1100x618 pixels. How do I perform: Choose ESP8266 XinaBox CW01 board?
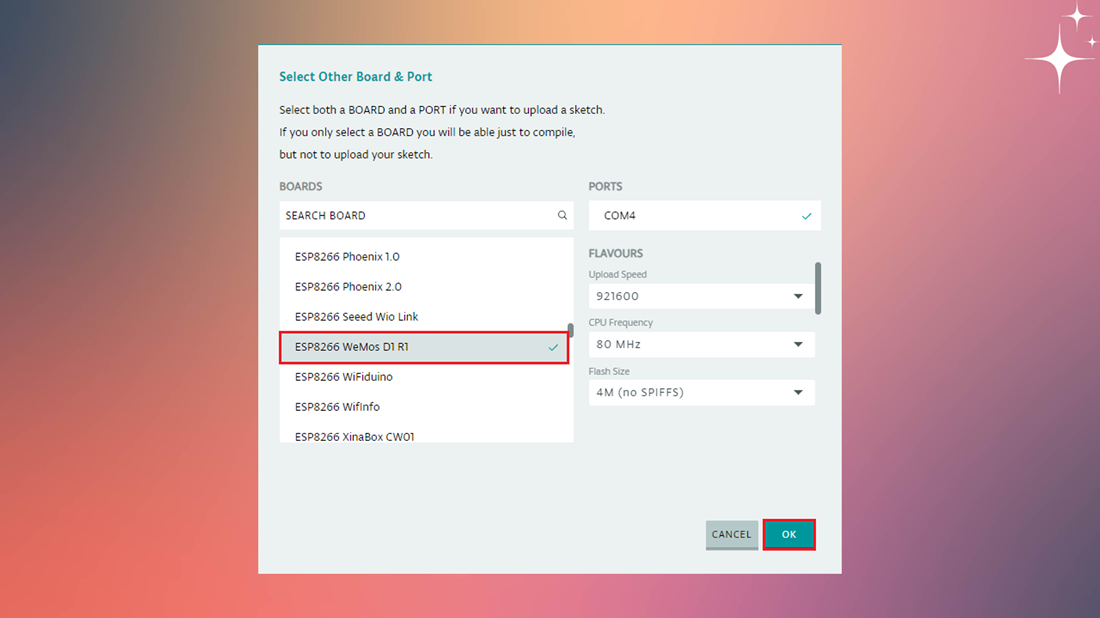[426, 435]
